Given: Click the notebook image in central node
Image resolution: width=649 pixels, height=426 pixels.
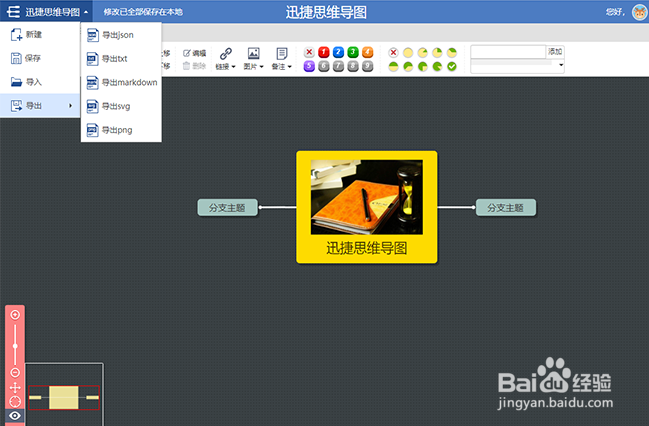Looking at the screenshot, I should 367,197.
